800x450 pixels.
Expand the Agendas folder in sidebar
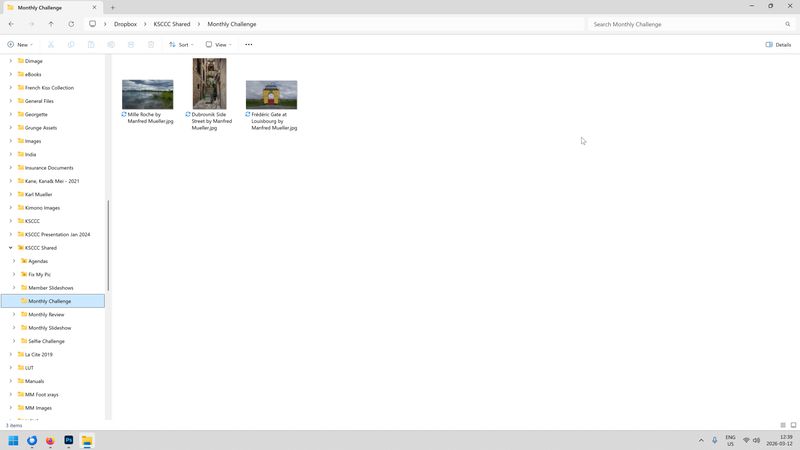14,261
